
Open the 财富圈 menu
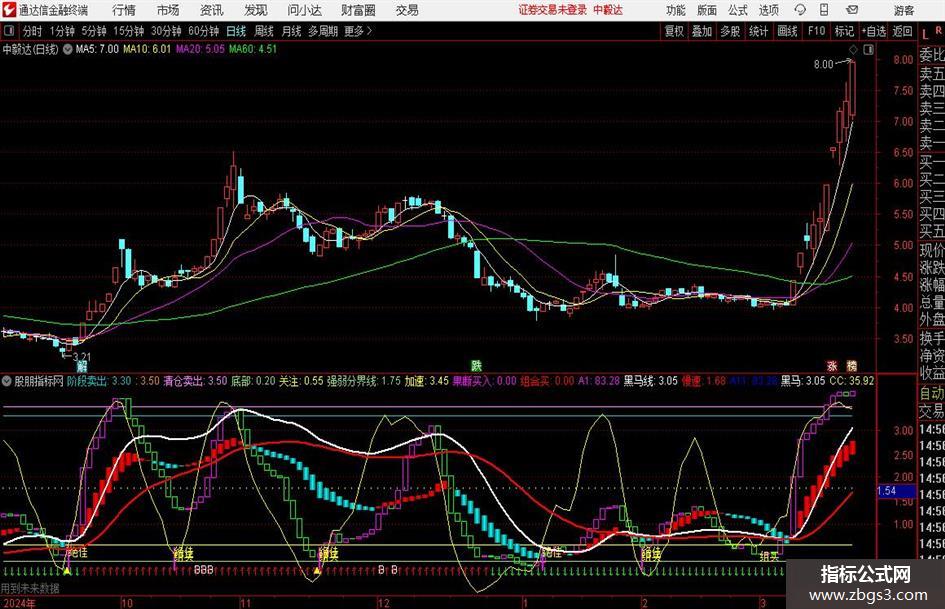click(358, 10)
